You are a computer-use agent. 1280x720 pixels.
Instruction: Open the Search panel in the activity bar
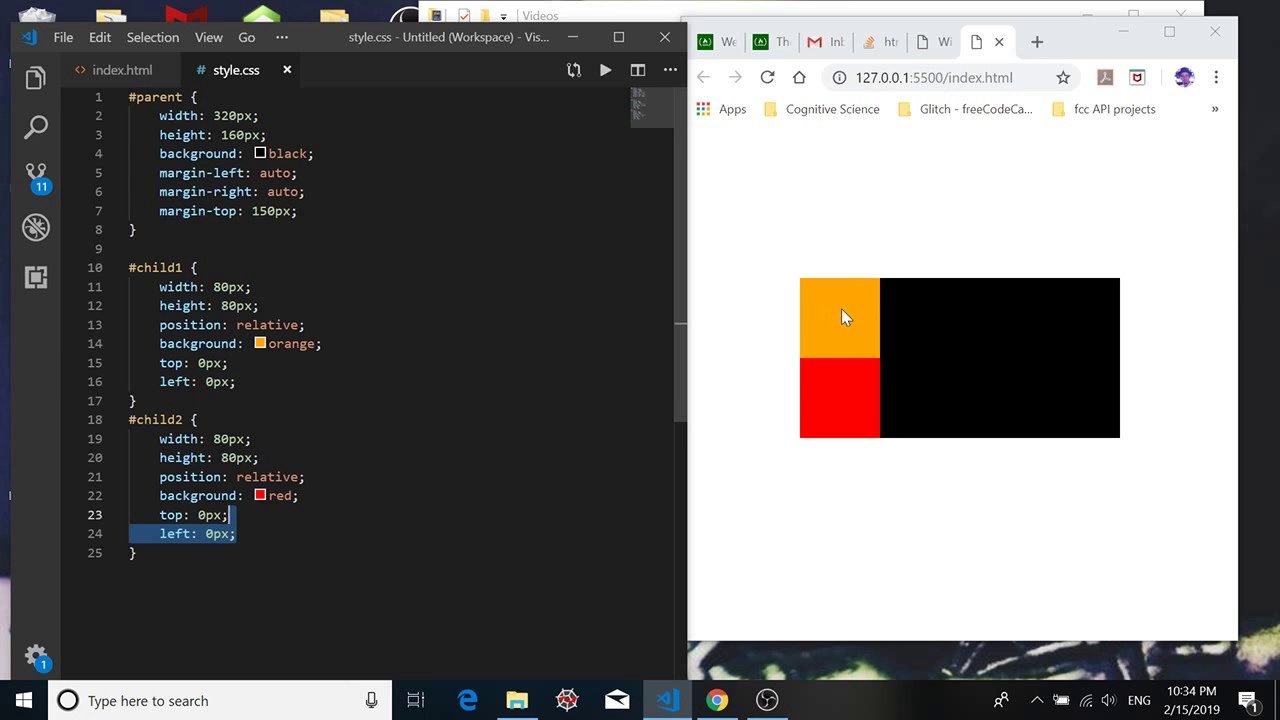point(36,127)
